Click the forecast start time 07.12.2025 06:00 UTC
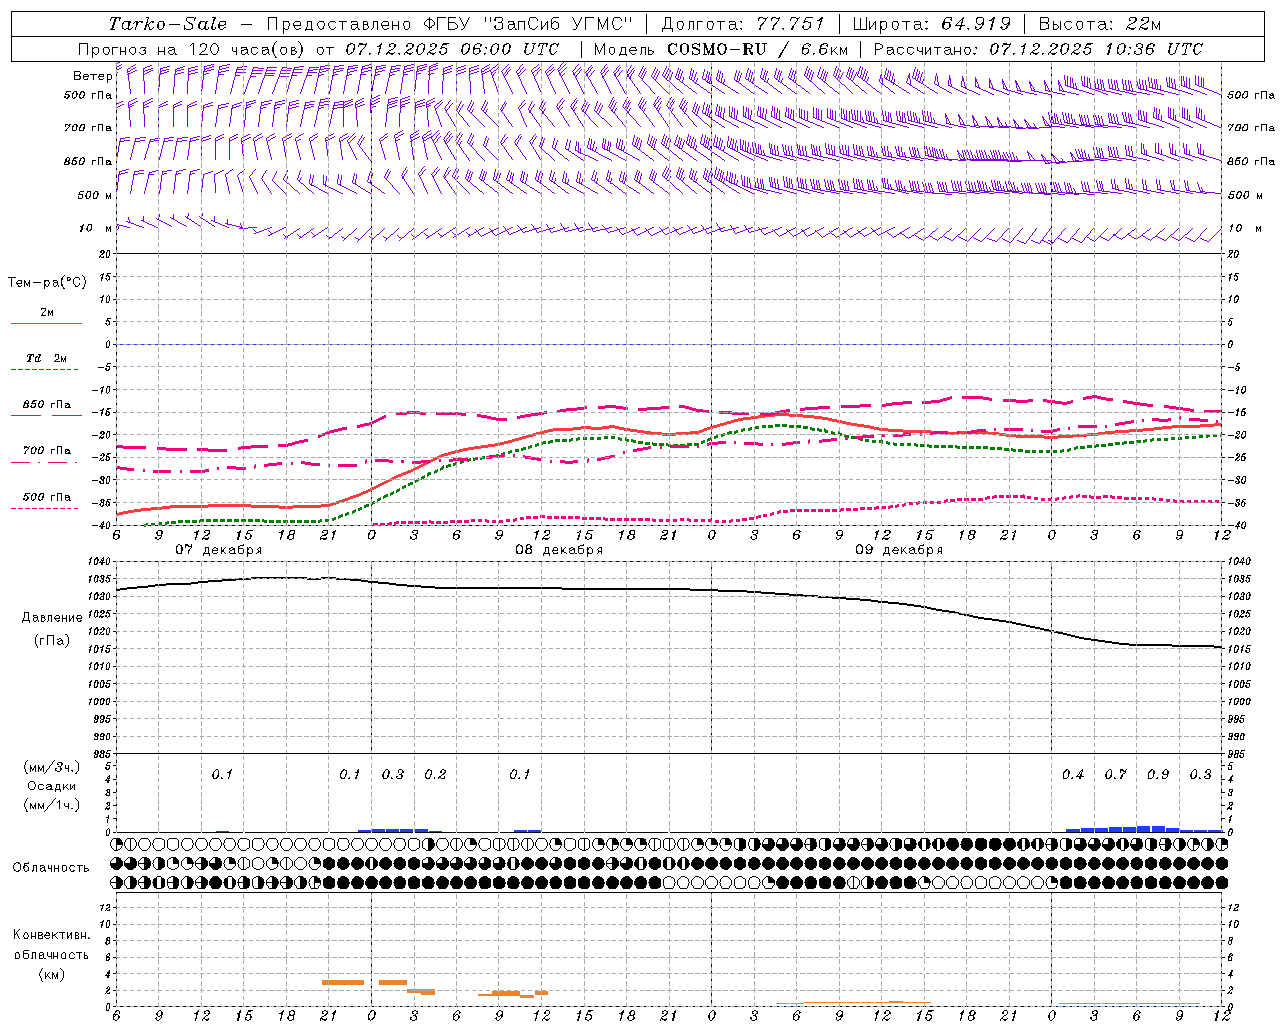This screenshot has width=1280, height=1024. [452, 49]
